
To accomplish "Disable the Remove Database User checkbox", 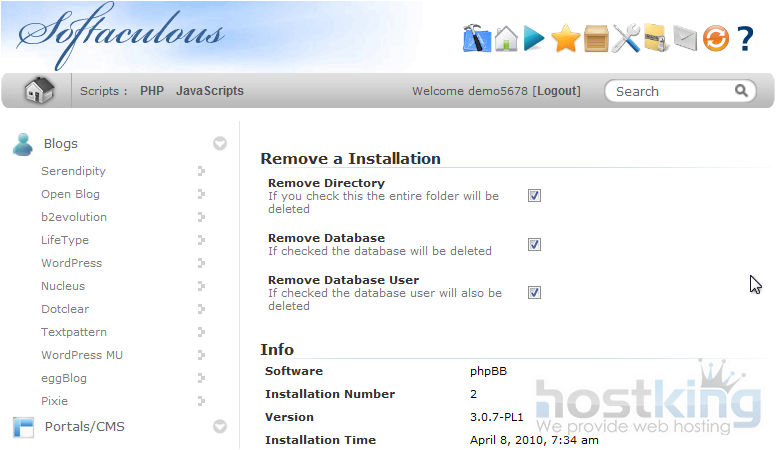I will [534, 293].
